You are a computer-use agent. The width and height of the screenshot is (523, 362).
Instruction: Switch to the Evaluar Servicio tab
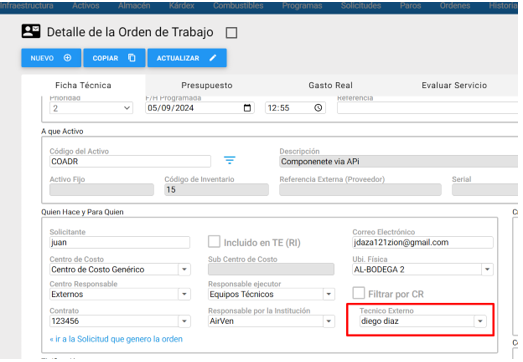coord(454,85)
